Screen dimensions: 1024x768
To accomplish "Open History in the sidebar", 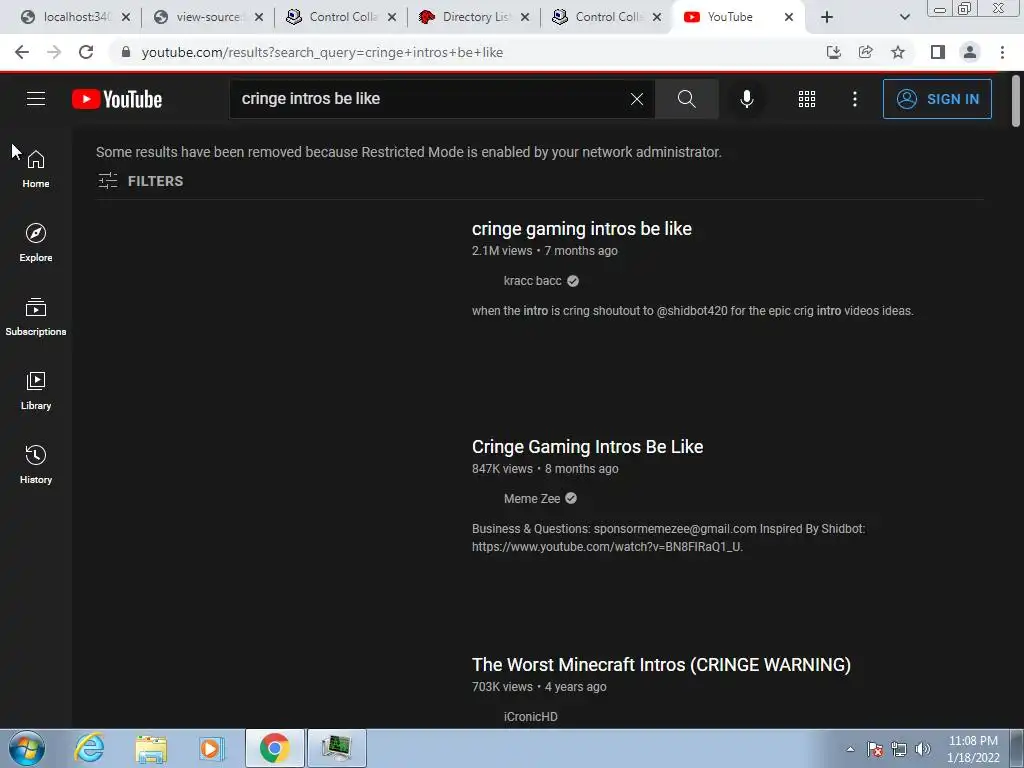I will coord(36,464).
